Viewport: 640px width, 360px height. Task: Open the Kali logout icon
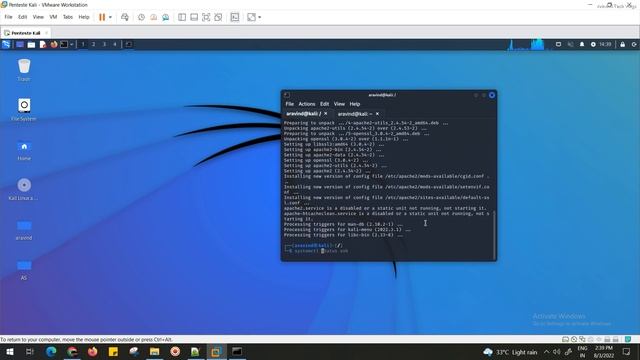(634, 44)
